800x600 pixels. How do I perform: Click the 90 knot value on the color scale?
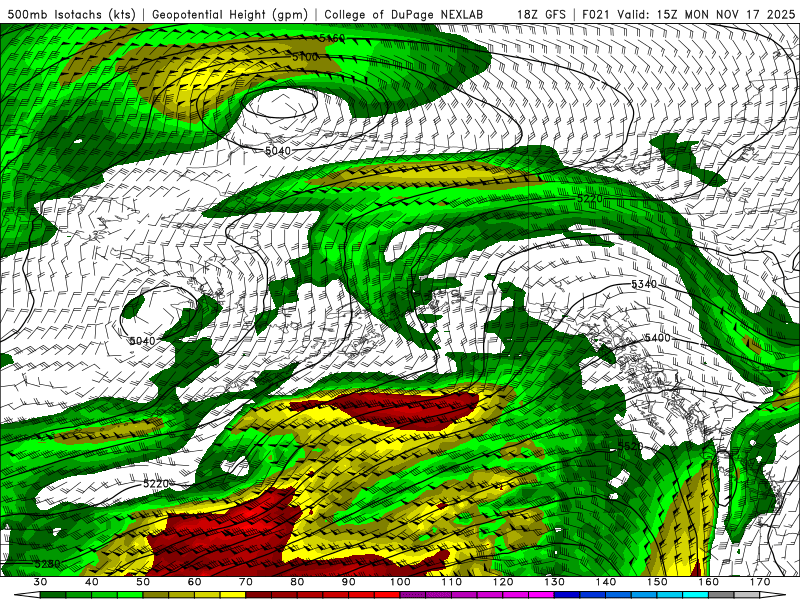click(349, 582)
